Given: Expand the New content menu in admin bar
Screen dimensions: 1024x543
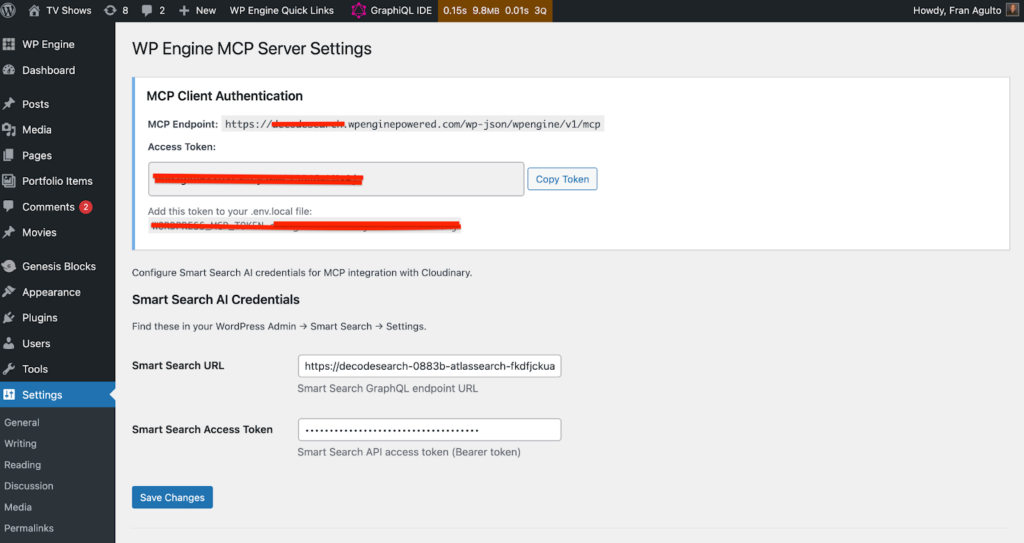Looking at the screenshot, I should pos(197,10).
